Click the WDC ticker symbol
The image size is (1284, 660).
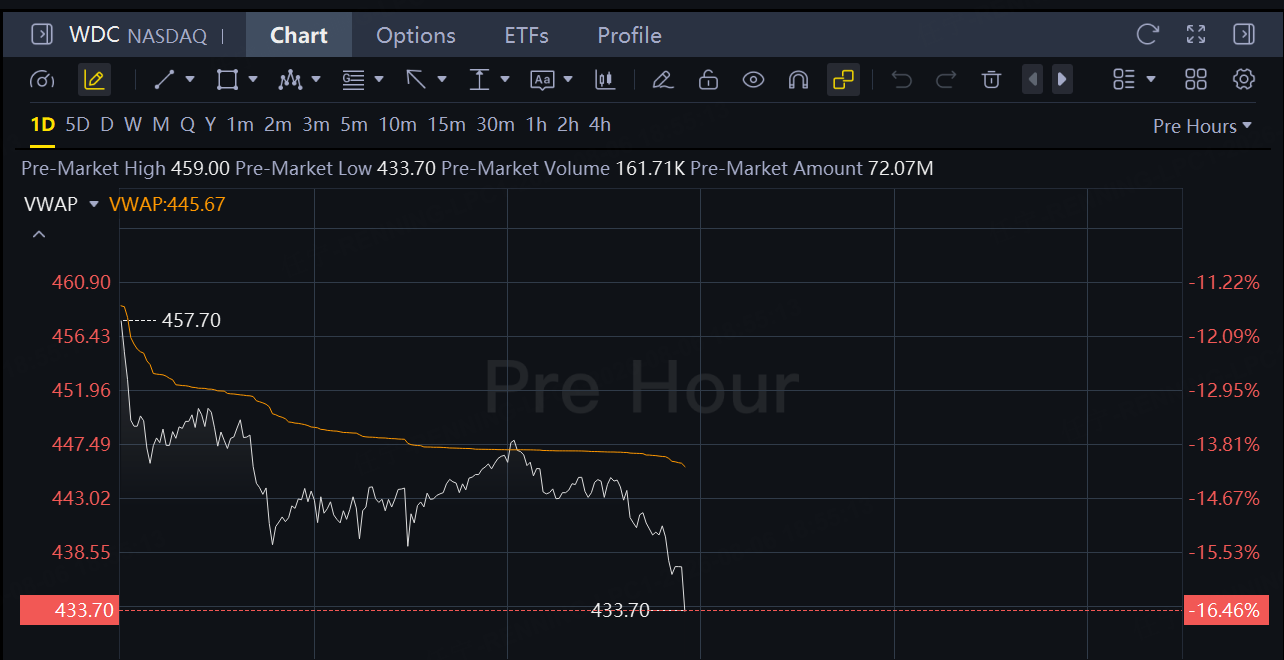[94, 35]
